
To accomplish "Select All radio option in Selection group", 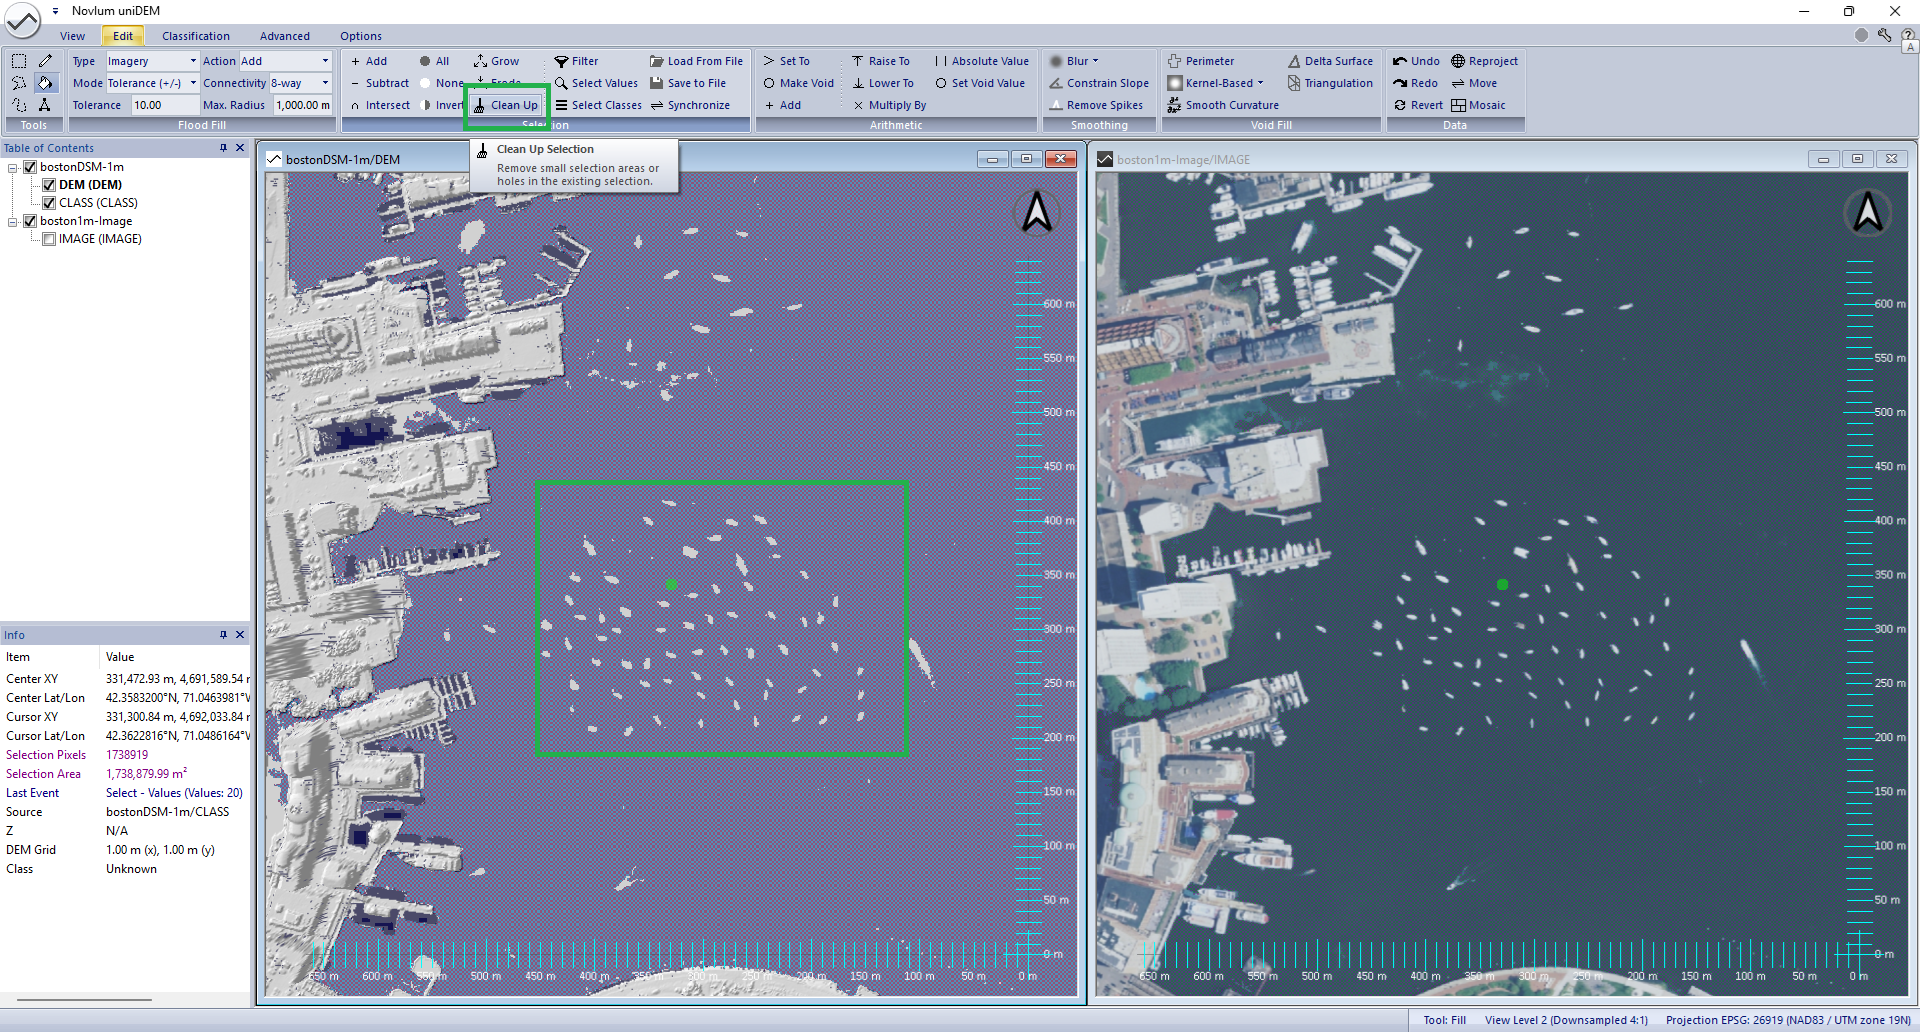I will point(434,61).
